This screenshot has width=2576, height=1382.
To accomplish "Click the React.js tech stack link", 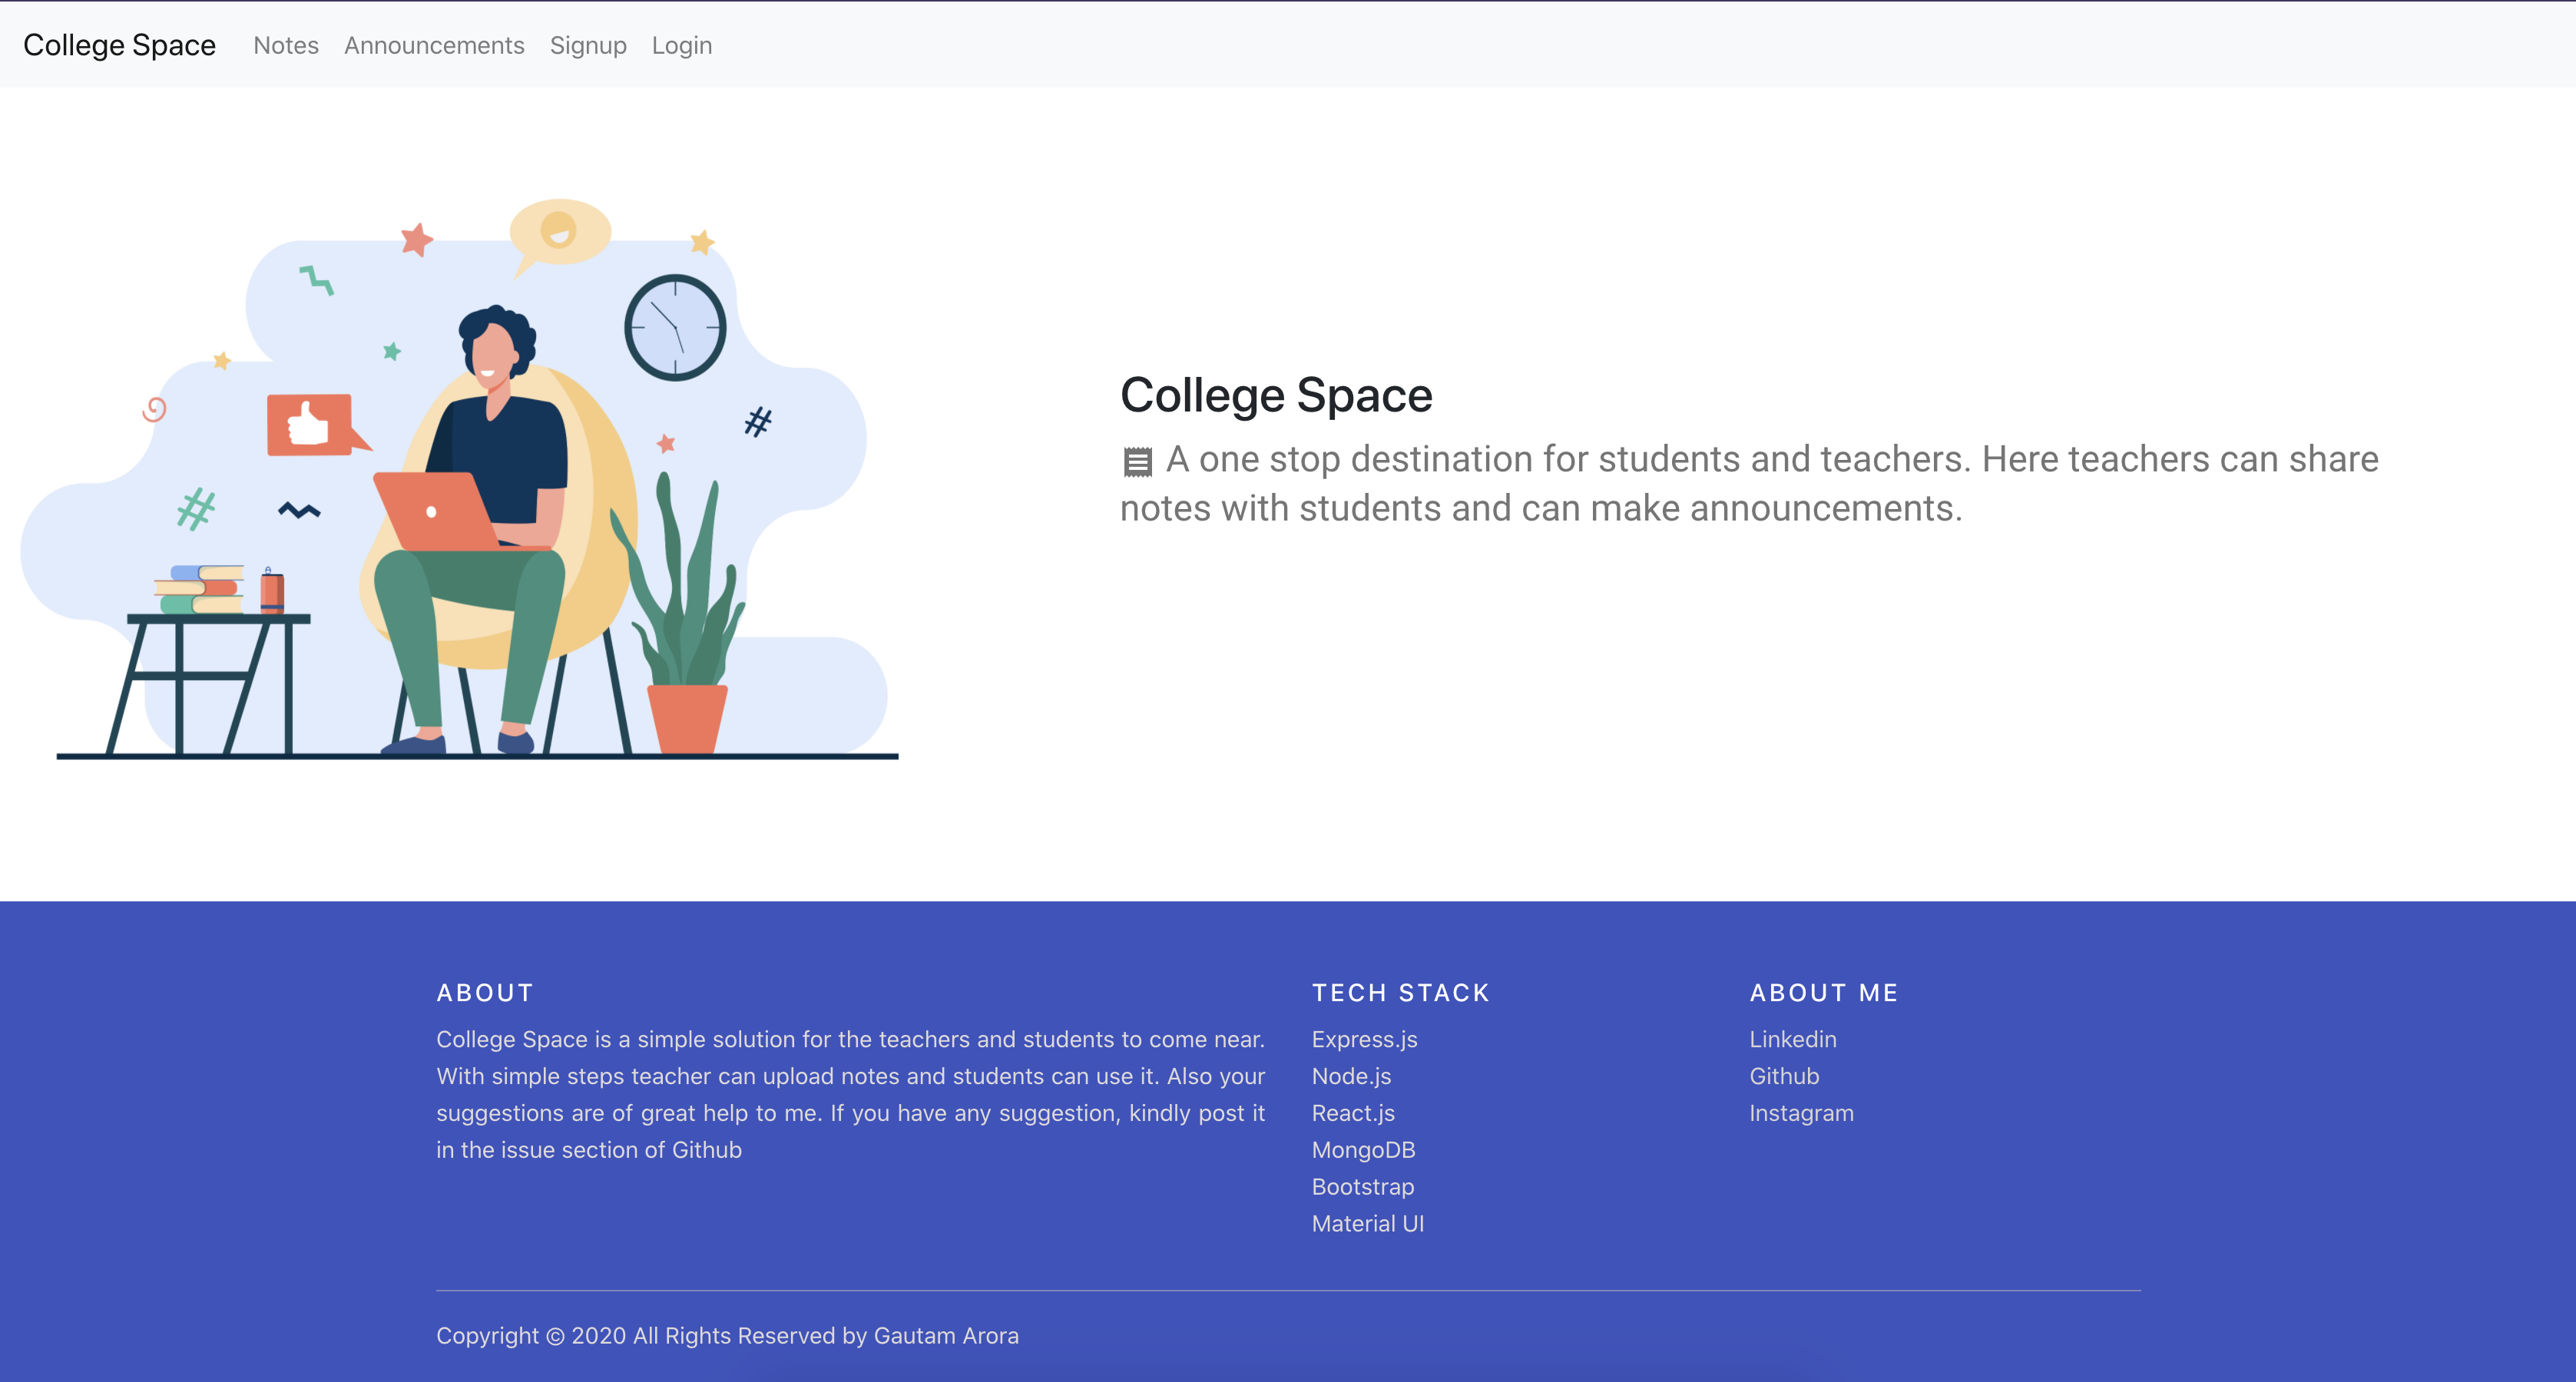I will tap(1353, 1113).
